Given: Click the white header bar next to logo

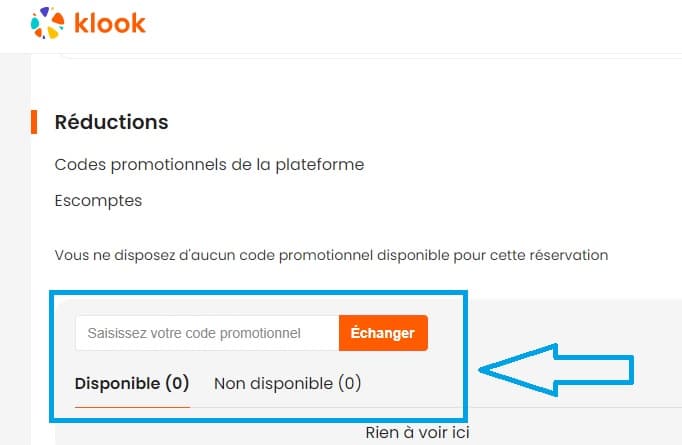Looking at the screenshot, I should pyautogui.click(x=400, y=24).
